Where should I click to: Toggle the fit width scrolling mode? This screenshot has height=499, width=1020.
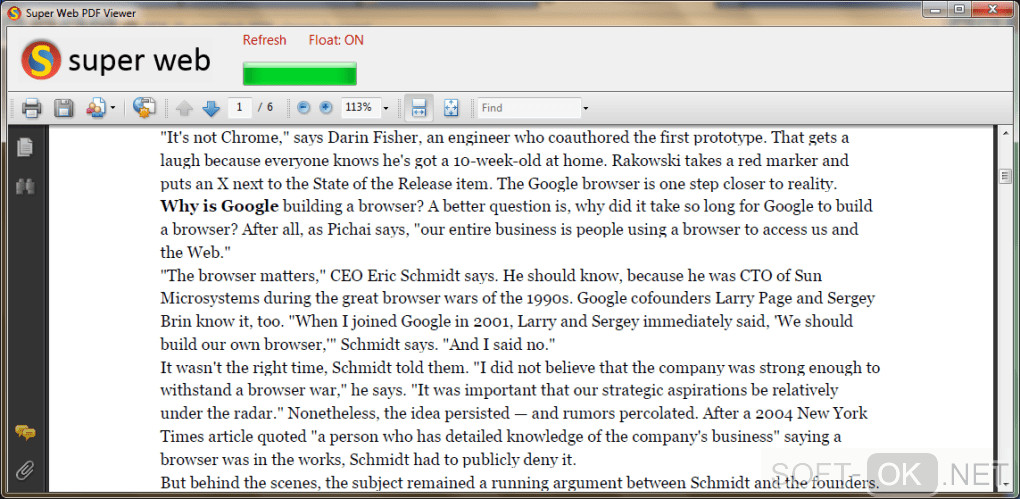[419, 108]
